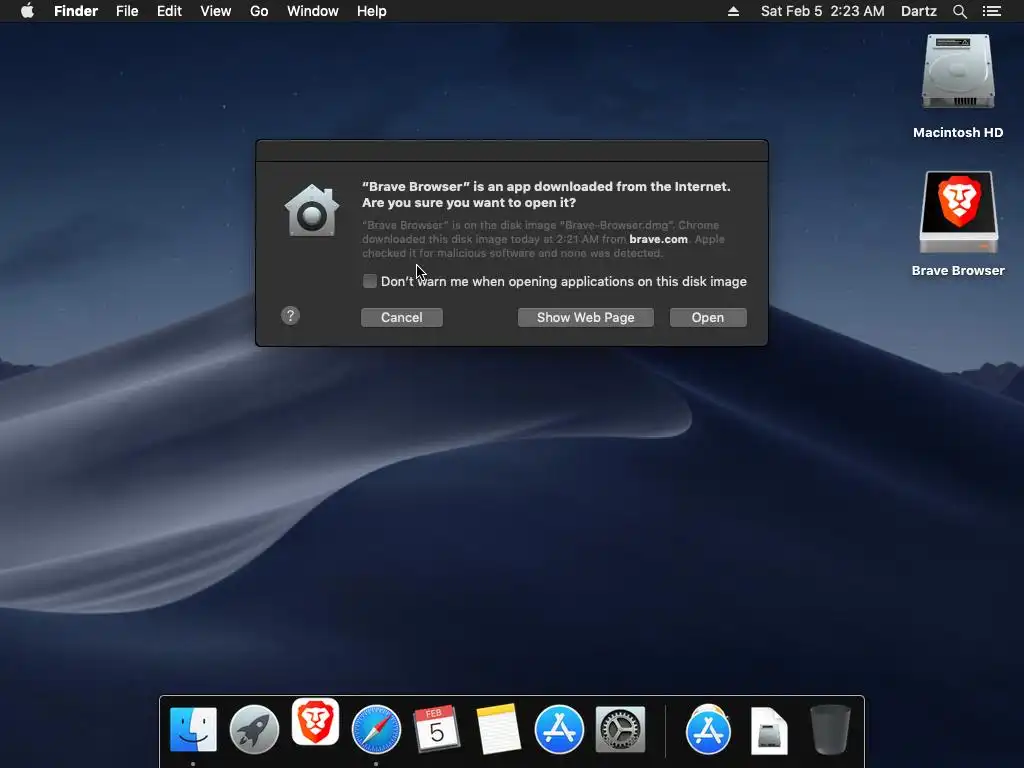Open the Trash in Dock
The image size is (1024, 768).
point(830,729)
